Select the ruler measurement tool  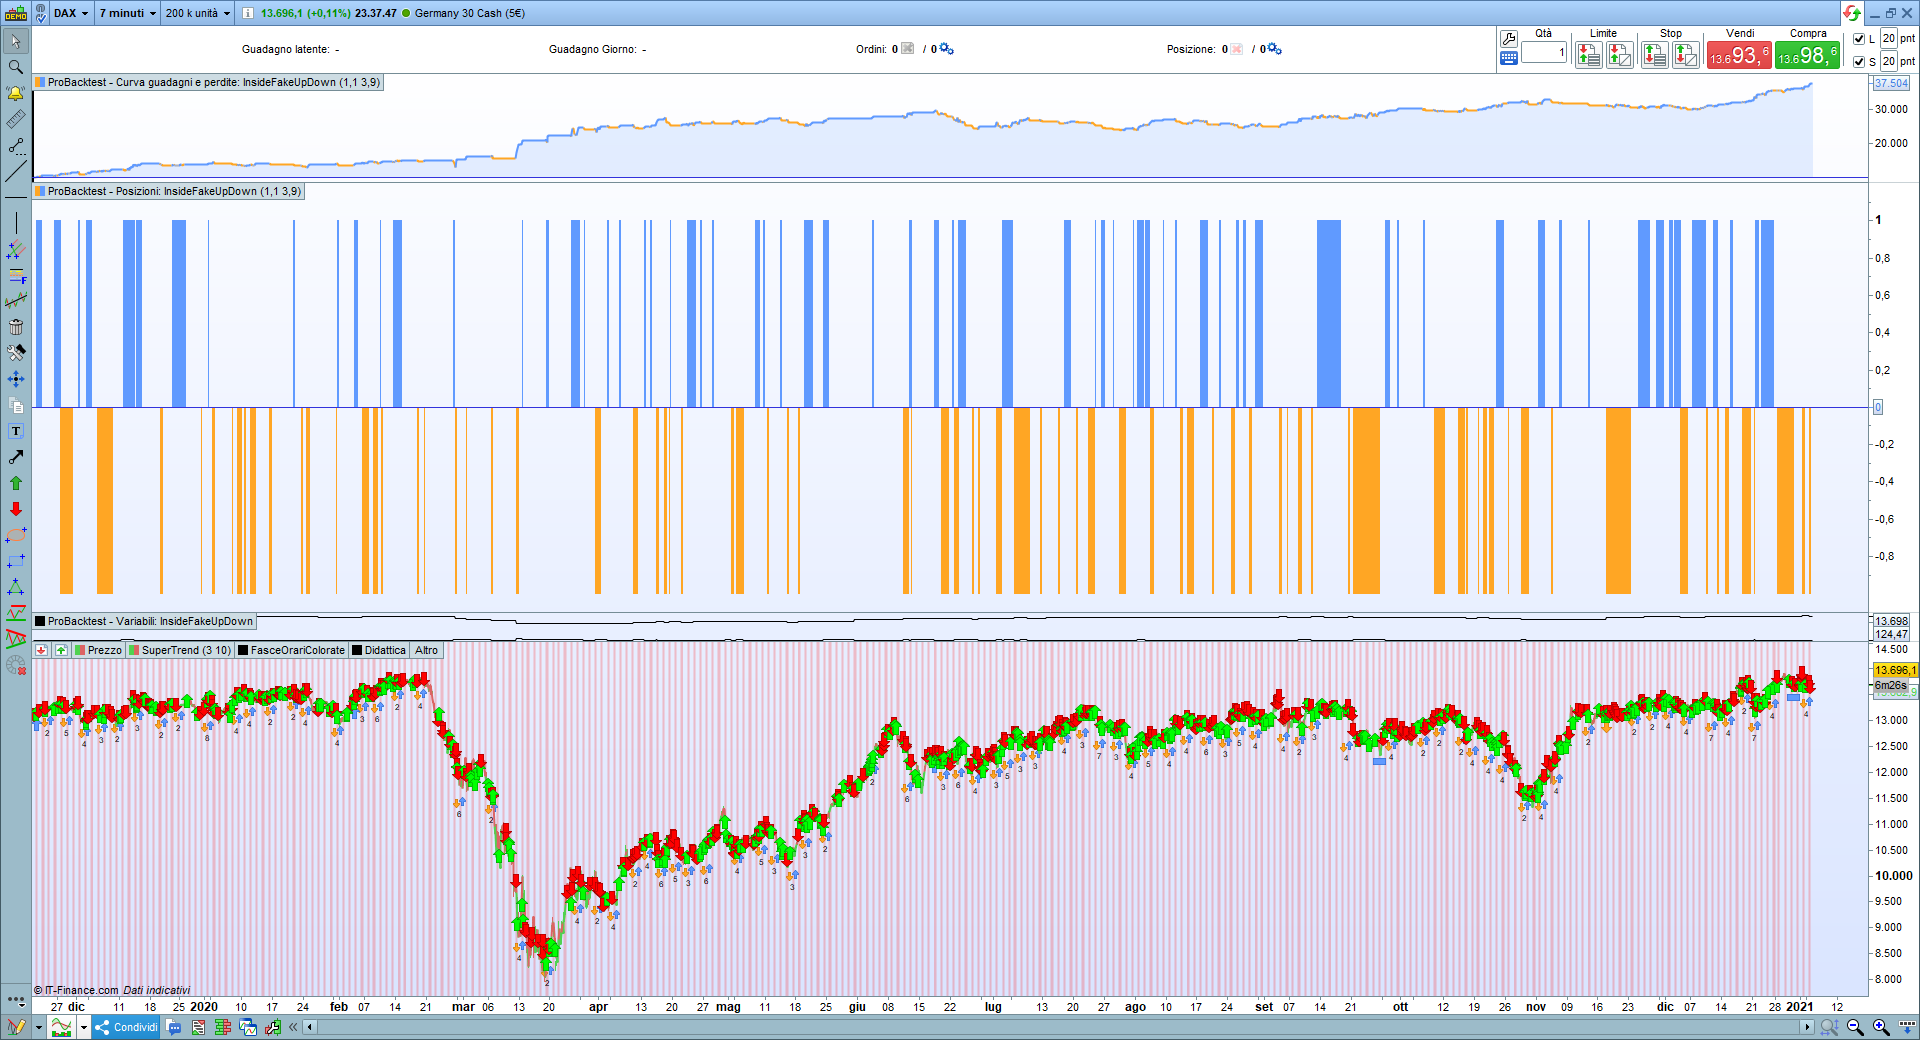(x=16, y=119)
